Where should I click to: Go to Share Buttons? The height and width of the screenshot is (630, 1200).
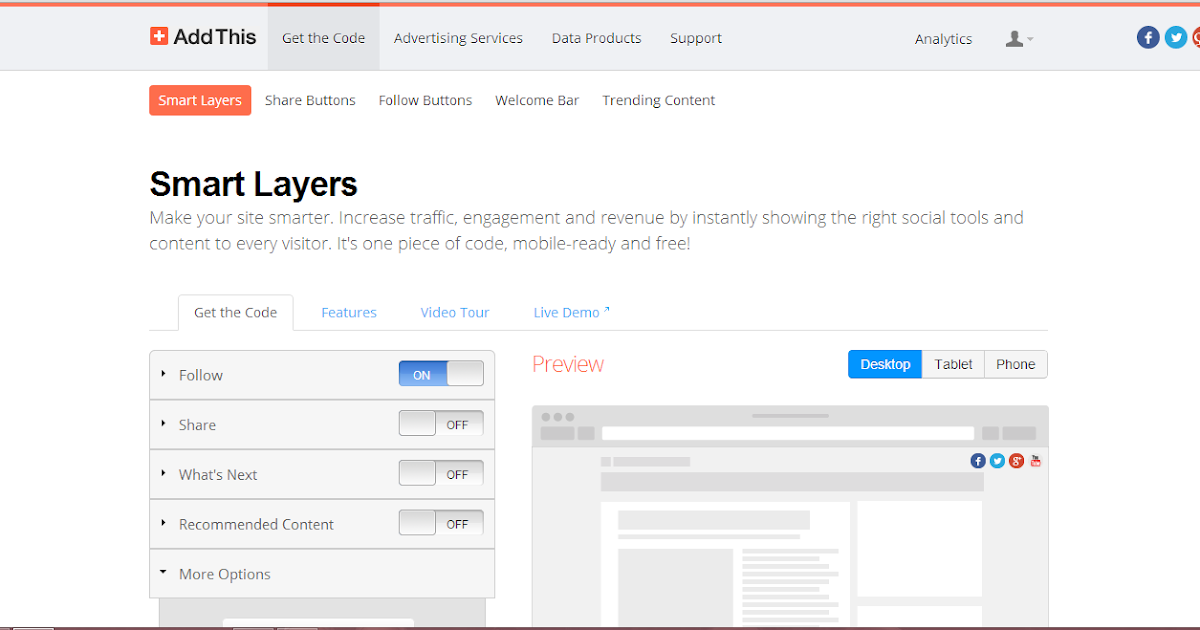click(310, 100)
